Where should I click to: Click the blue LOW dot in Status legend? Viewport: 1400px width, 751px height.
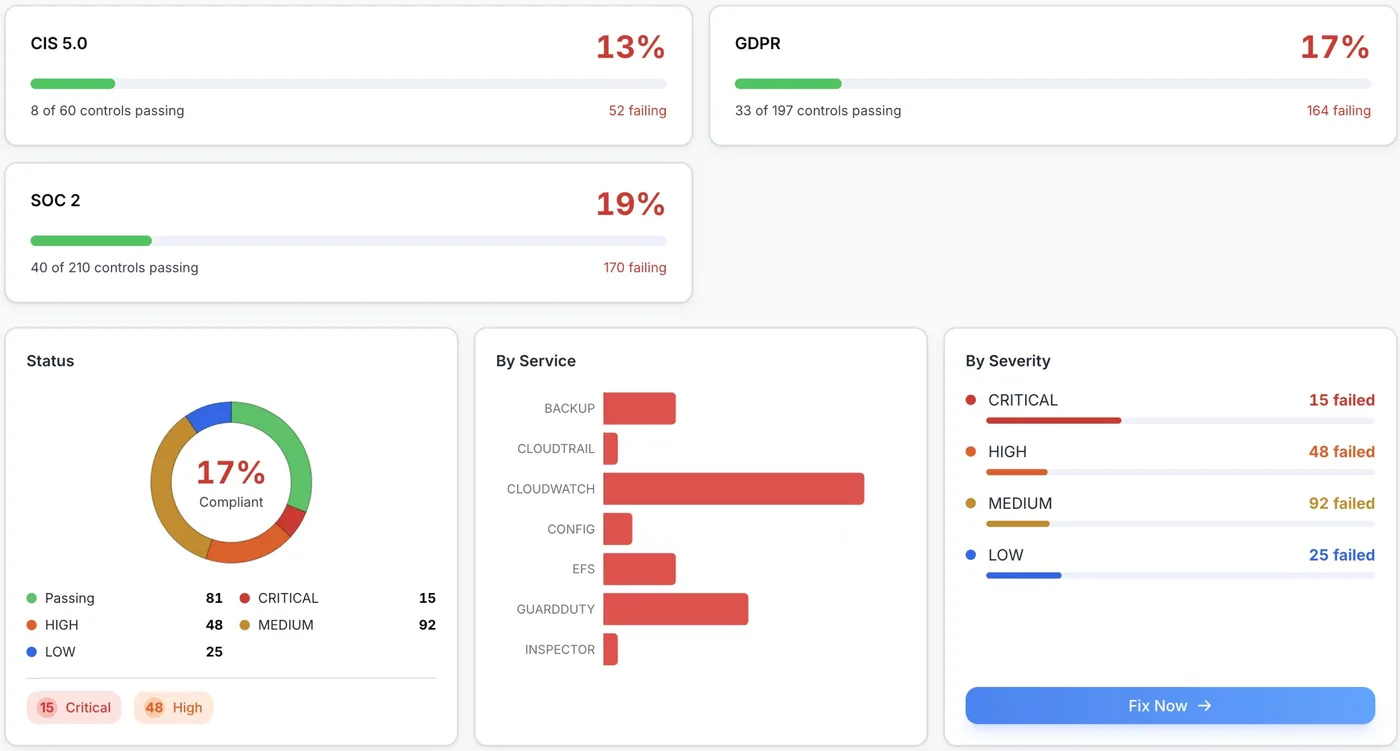point(32,652)
